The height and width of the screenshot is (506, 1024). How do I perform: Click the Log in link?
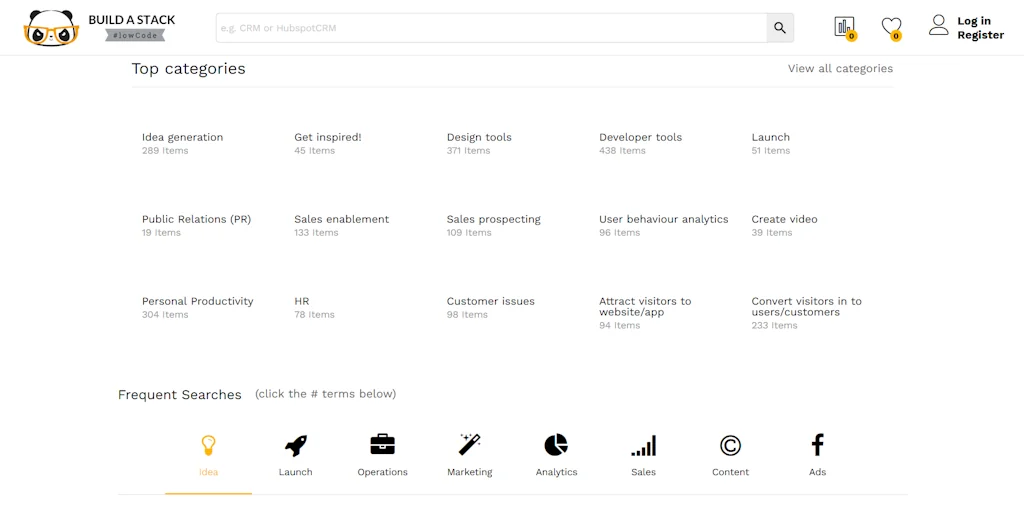(974, 21)
